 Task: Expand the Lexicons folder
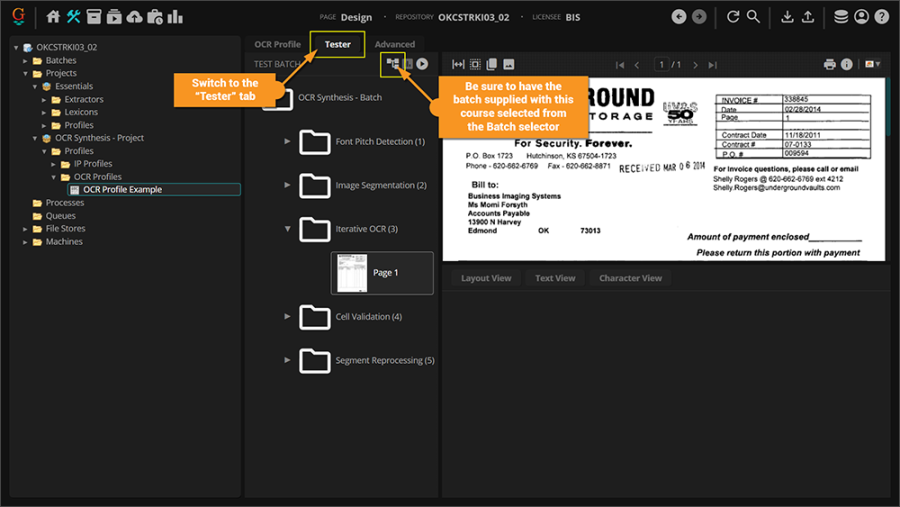pyautogui.click(x=44, y=112)
